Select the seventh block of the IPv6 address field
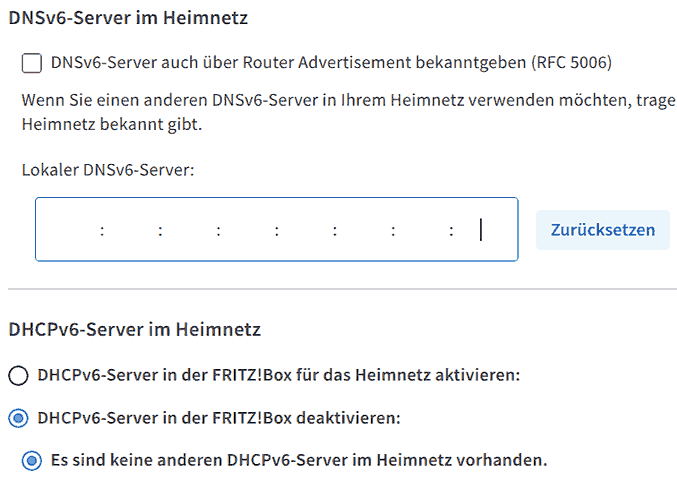This screenshot has height=480, width=677. click(422, 230)
